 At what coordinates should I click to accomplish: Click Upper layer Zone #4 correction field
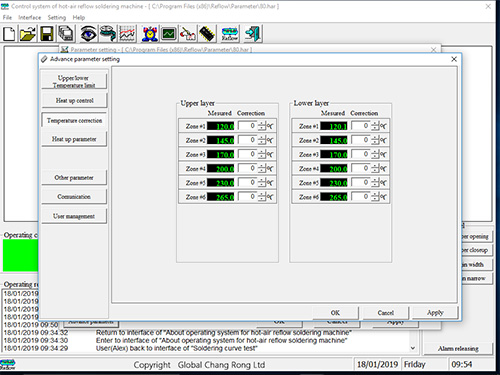pos(248,168)
